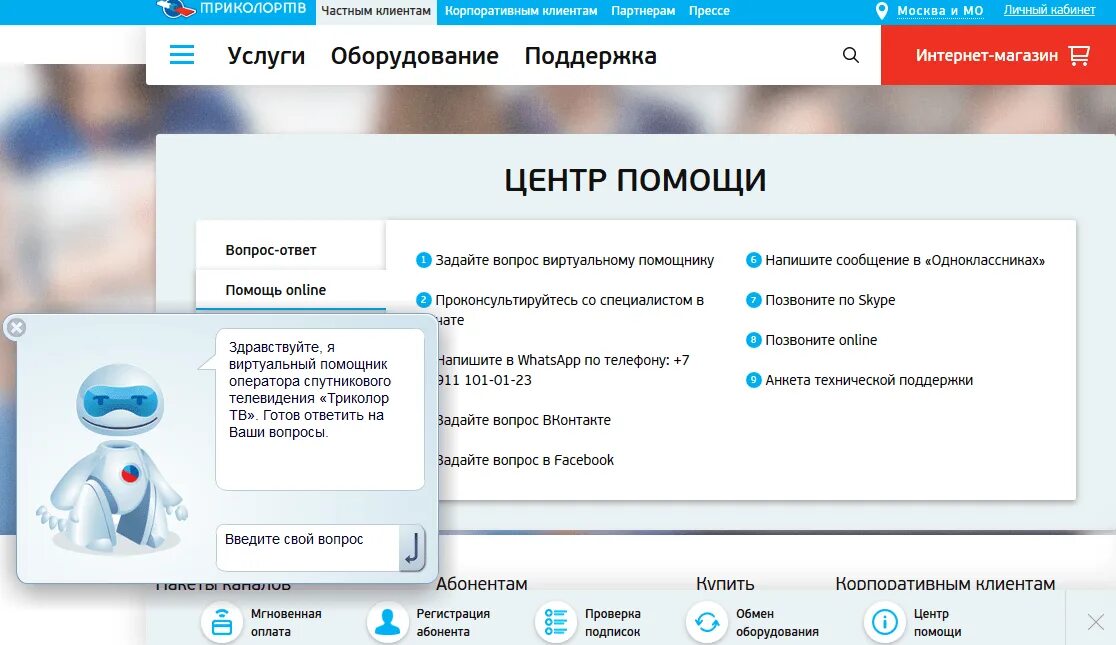Click Задайте вопрос в Facebook

[525, 460]
